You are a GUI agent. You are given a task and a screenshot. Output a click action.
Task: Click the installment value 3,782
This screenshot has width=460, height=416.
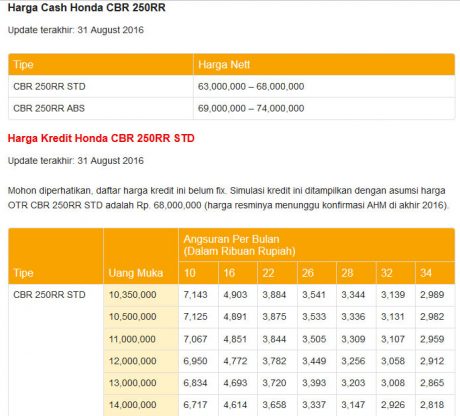point(274,361)
